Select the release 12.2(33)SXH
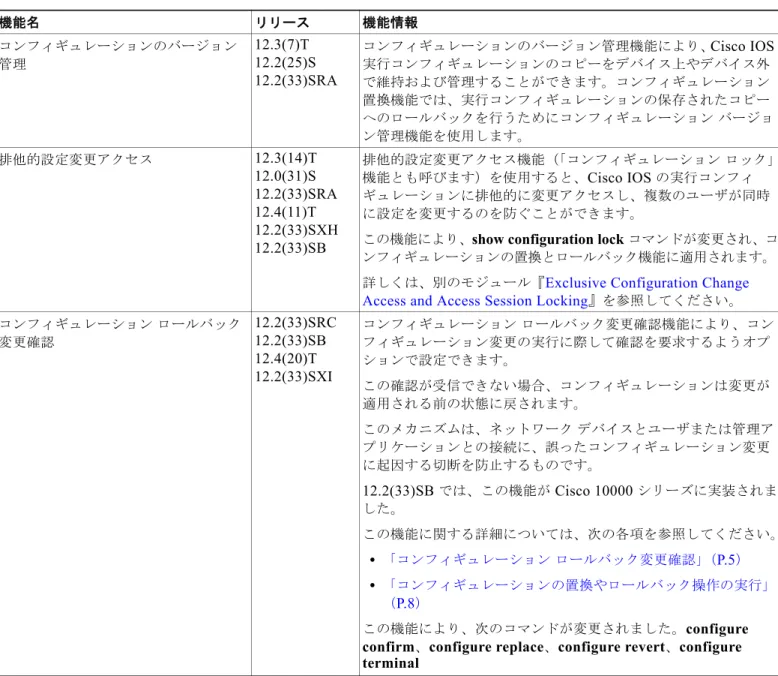The image size is (778, 676). pyautogui.click(x=296, y=230)
